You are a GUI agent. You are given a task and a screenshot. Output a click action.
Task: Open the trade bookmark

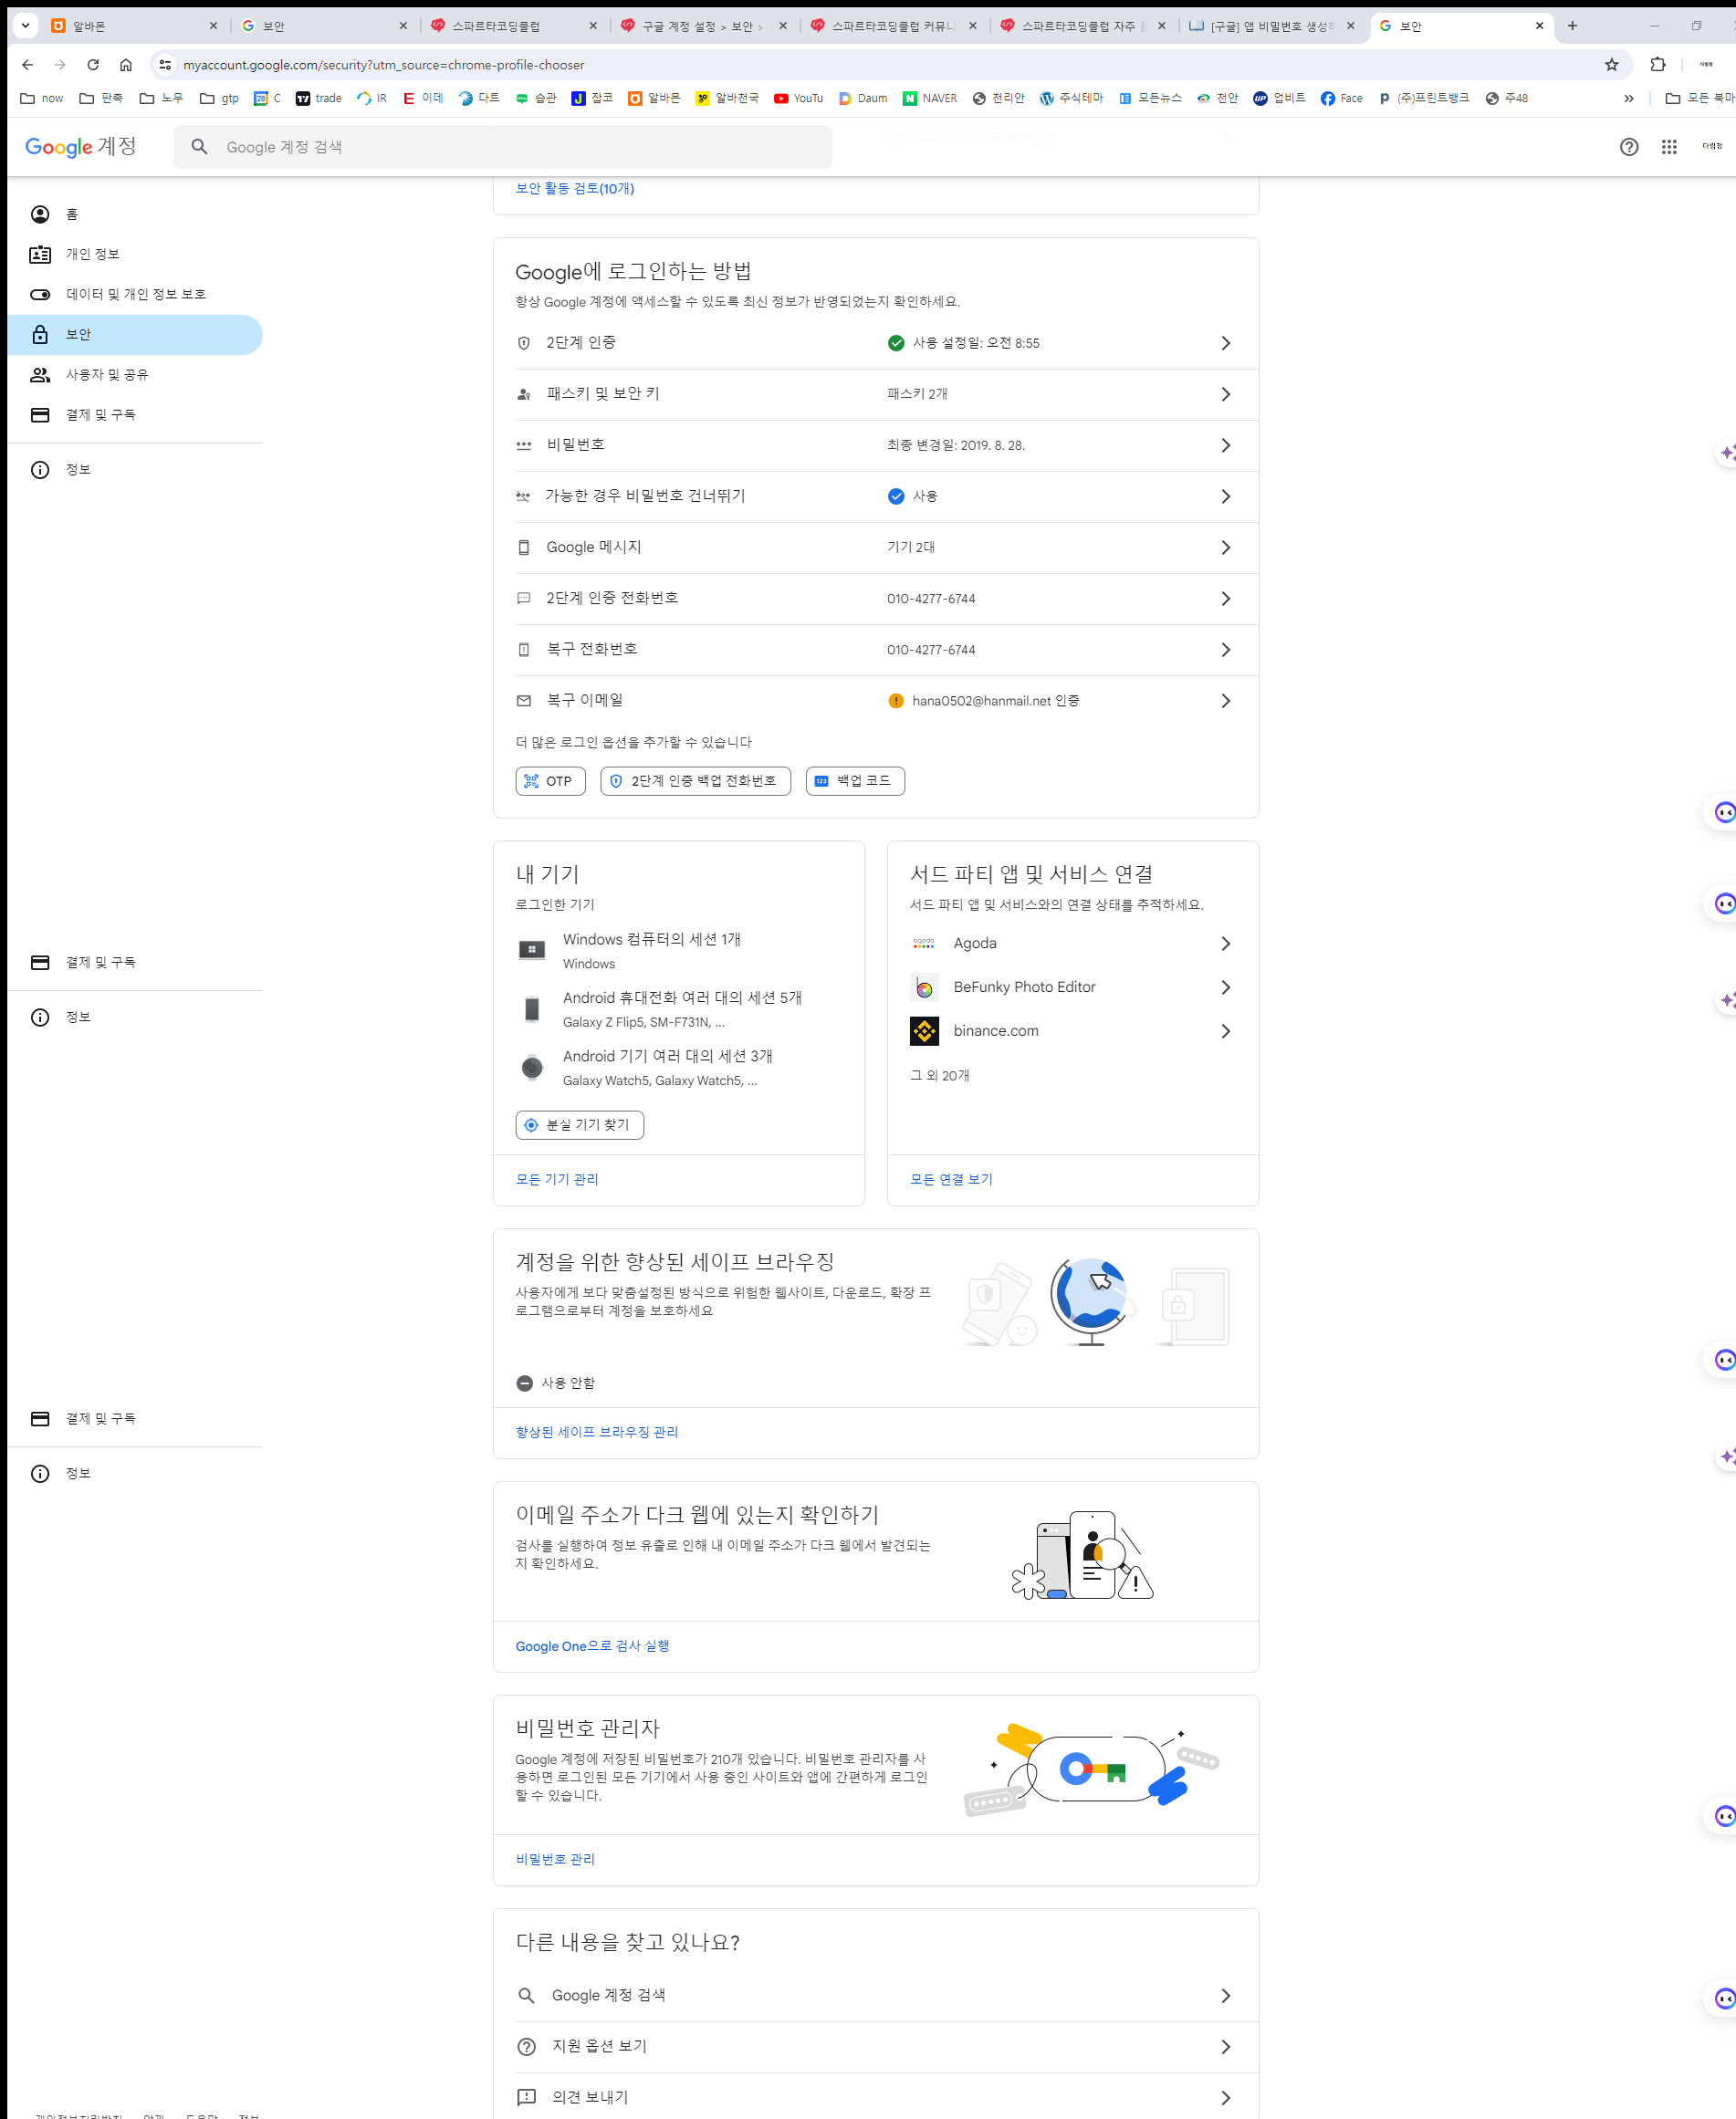319,98
